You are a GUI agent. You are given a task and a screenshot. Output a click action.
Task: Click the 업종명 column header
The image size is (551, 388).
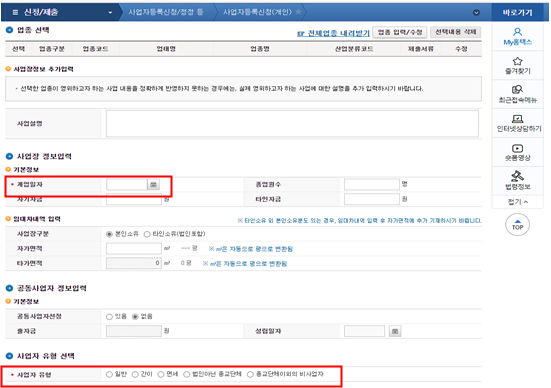(x=260, y=49)
